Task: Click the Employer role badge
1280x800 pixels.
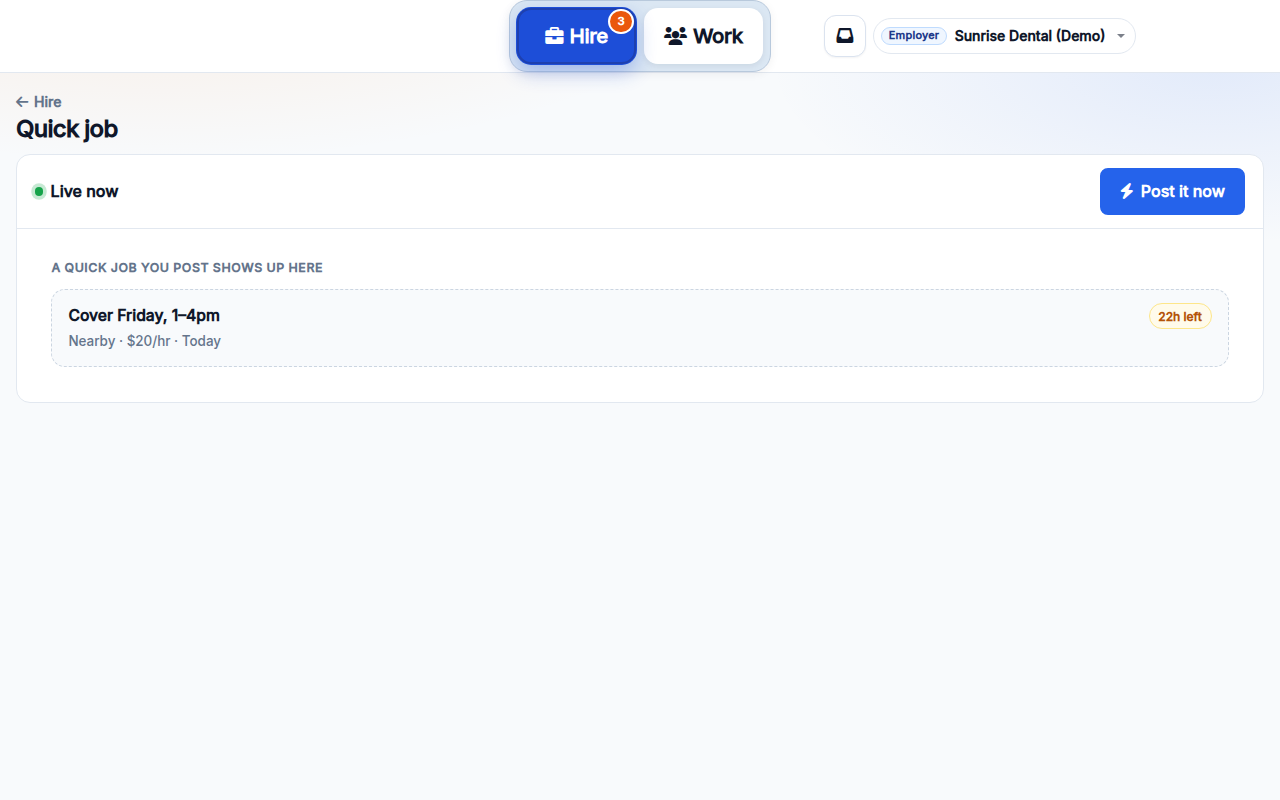Action: [x=914, y=36]
